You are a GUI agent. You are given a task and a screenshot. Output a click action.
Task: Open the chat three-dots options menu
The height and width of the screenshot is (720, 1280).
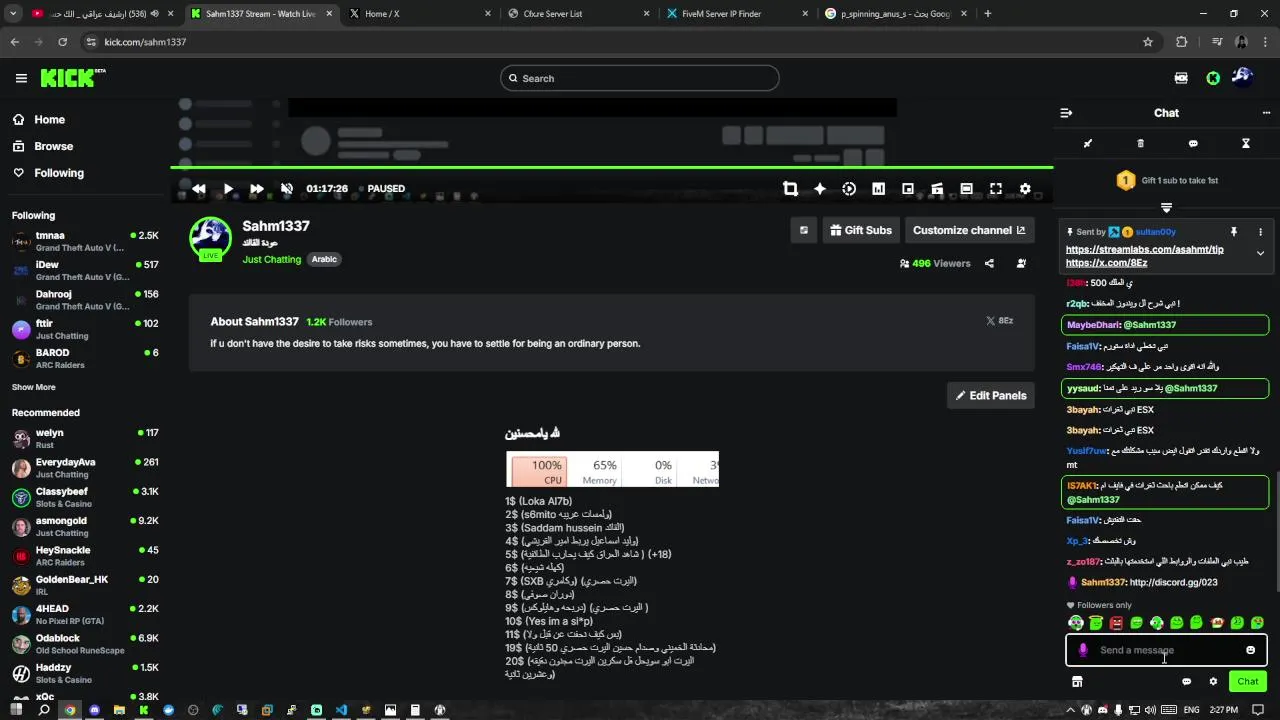(1266, 113)
